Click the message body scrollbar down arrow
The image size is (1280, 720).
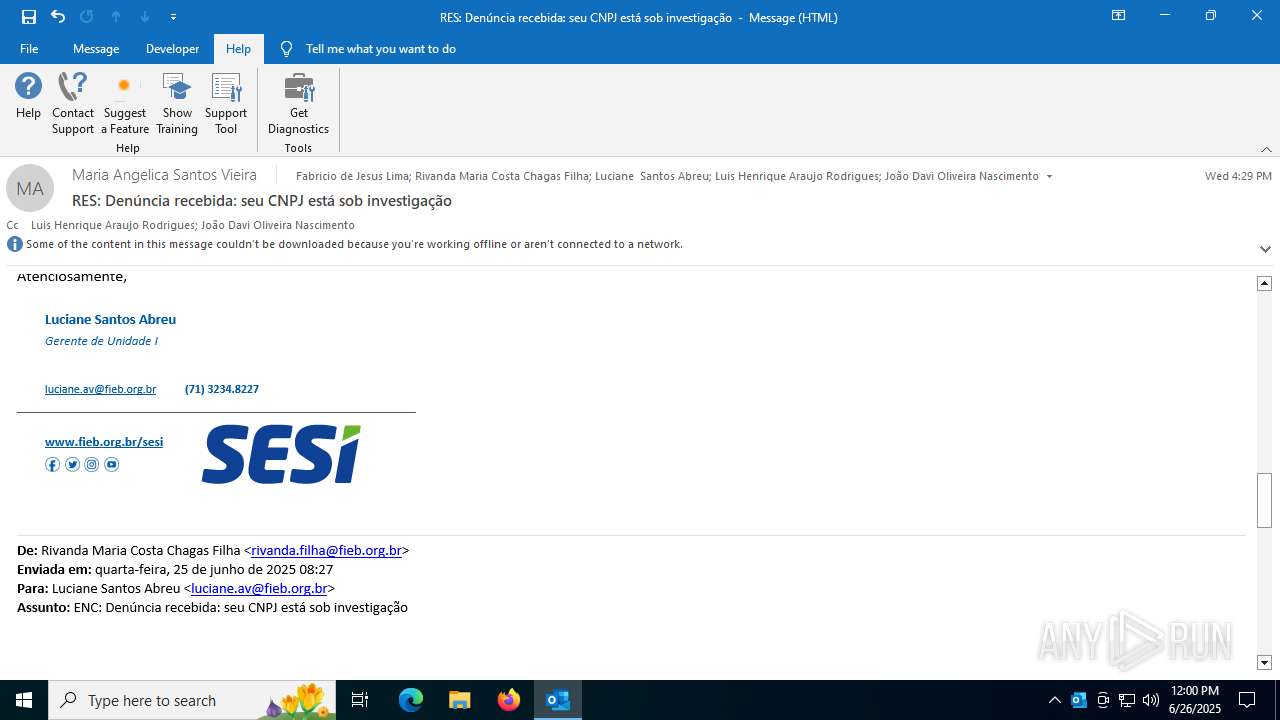click(x=1264, y=662)
